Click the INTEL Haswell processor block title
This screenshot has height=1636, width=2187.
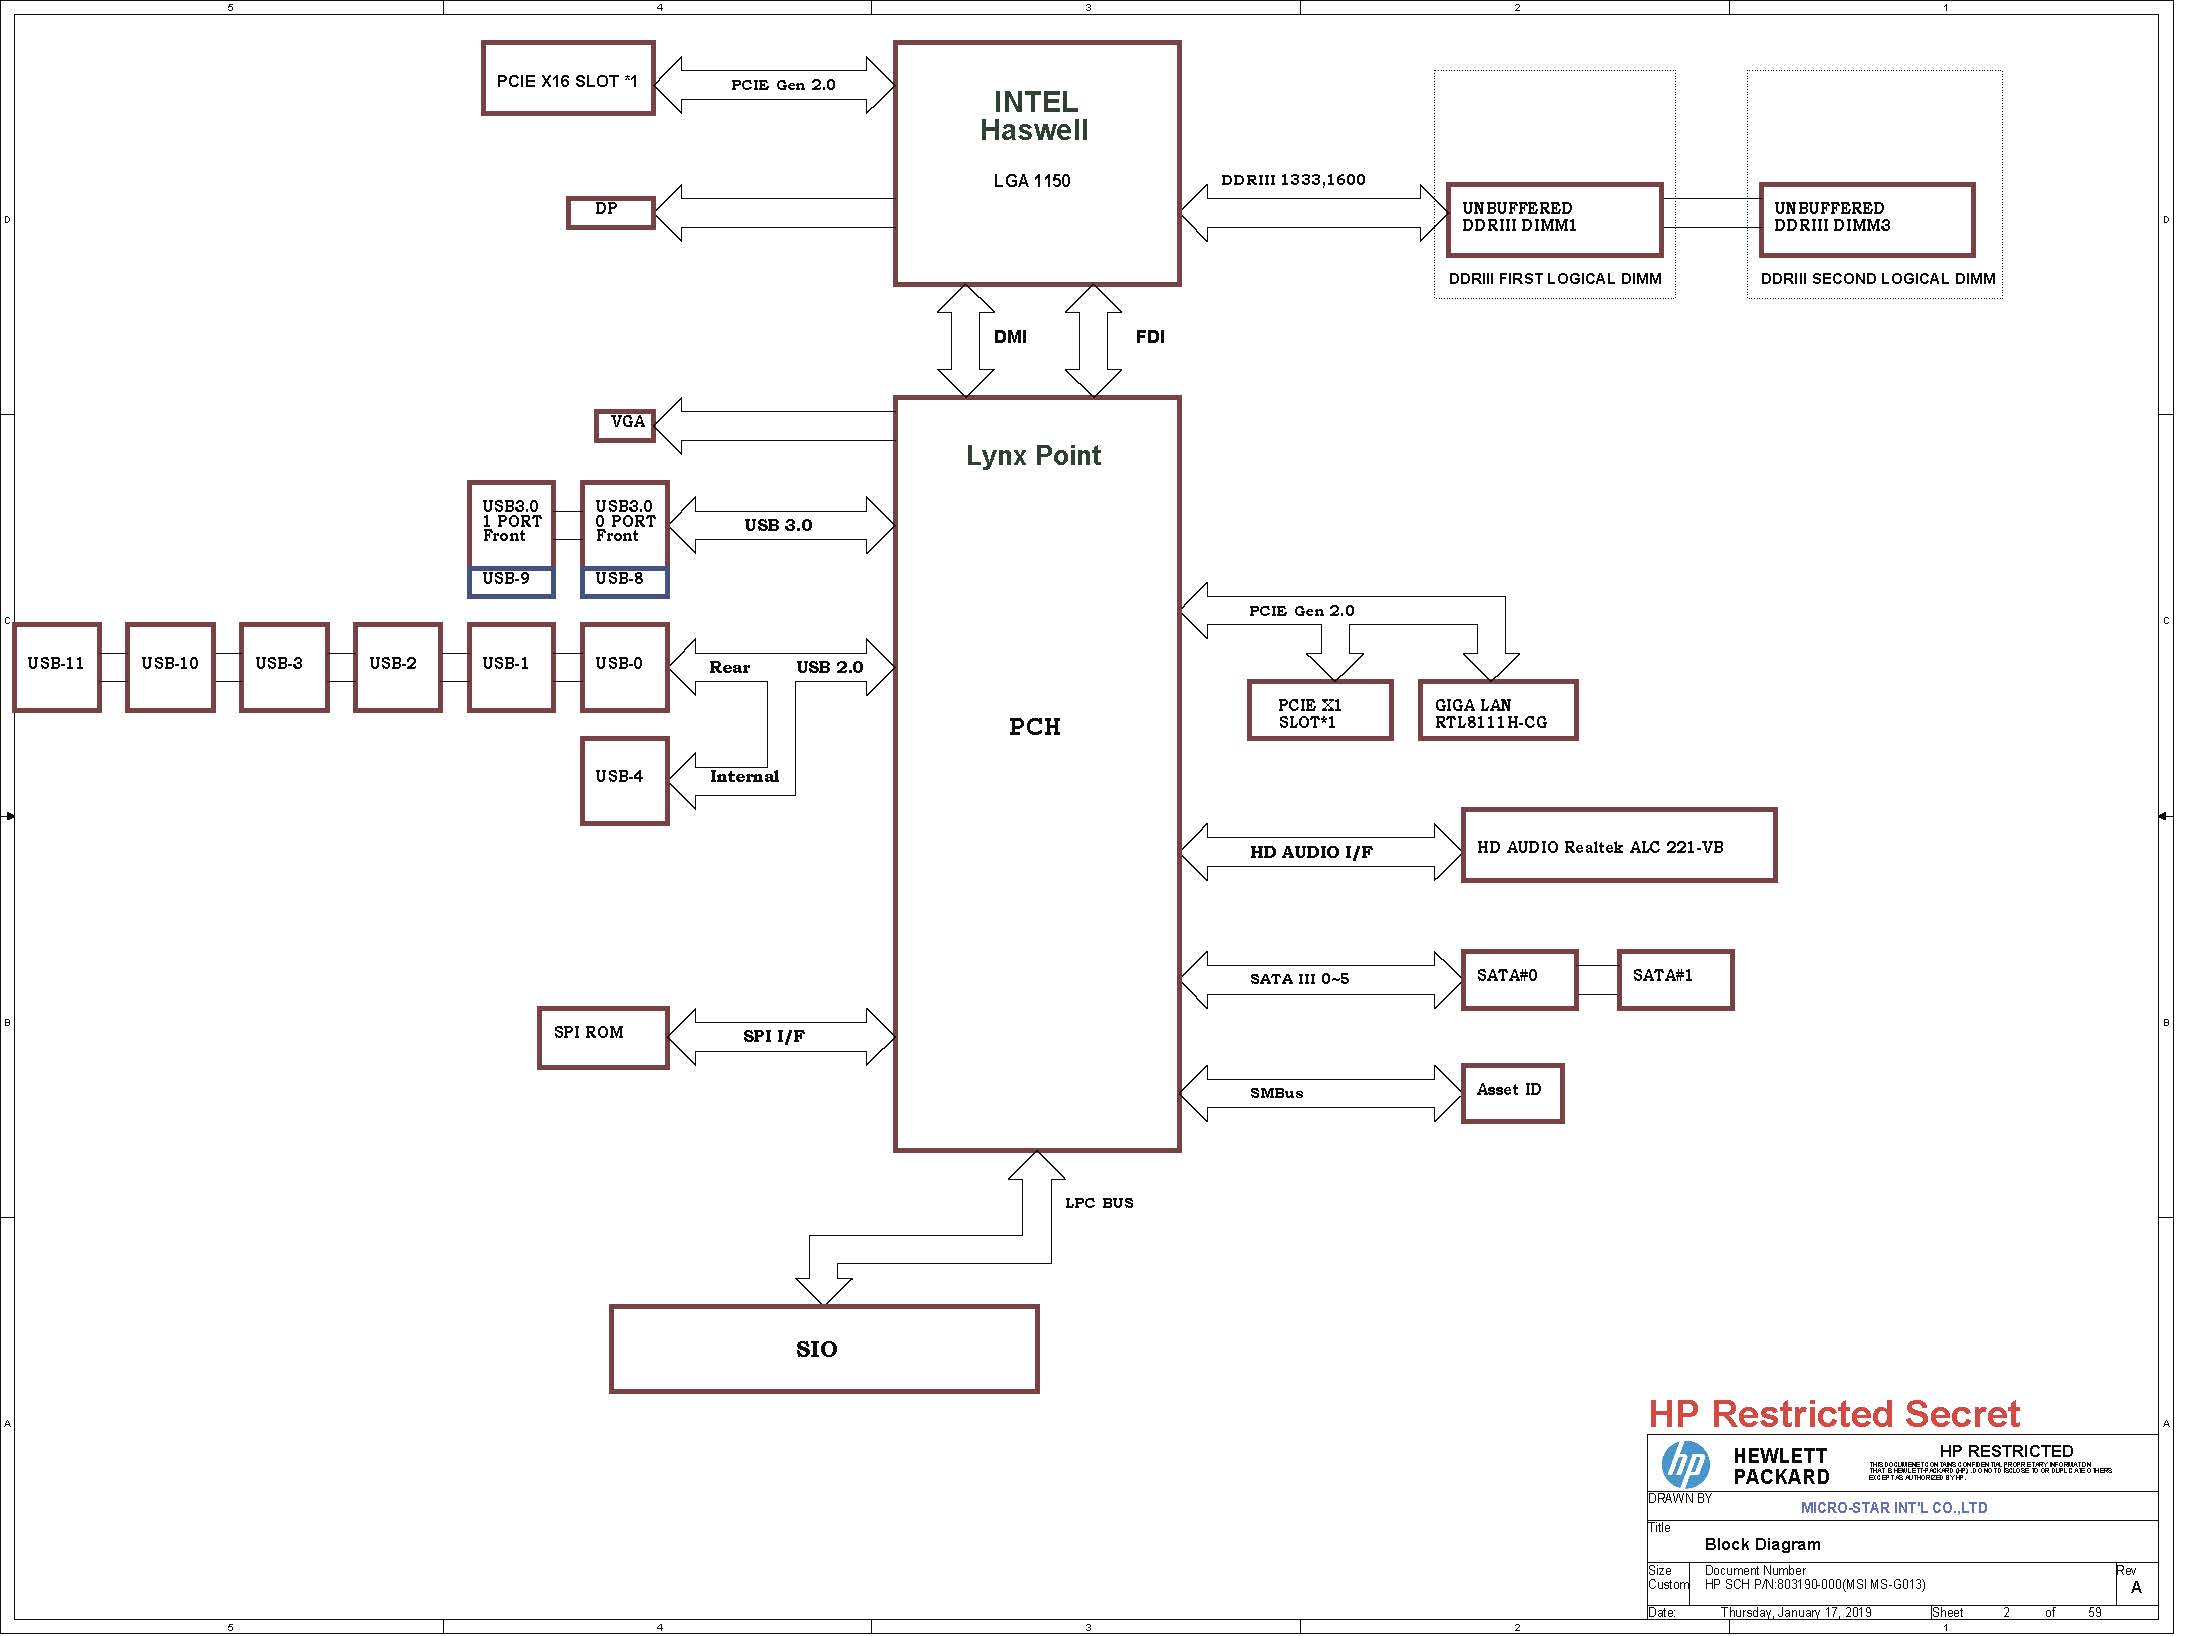pos(1035,116)
